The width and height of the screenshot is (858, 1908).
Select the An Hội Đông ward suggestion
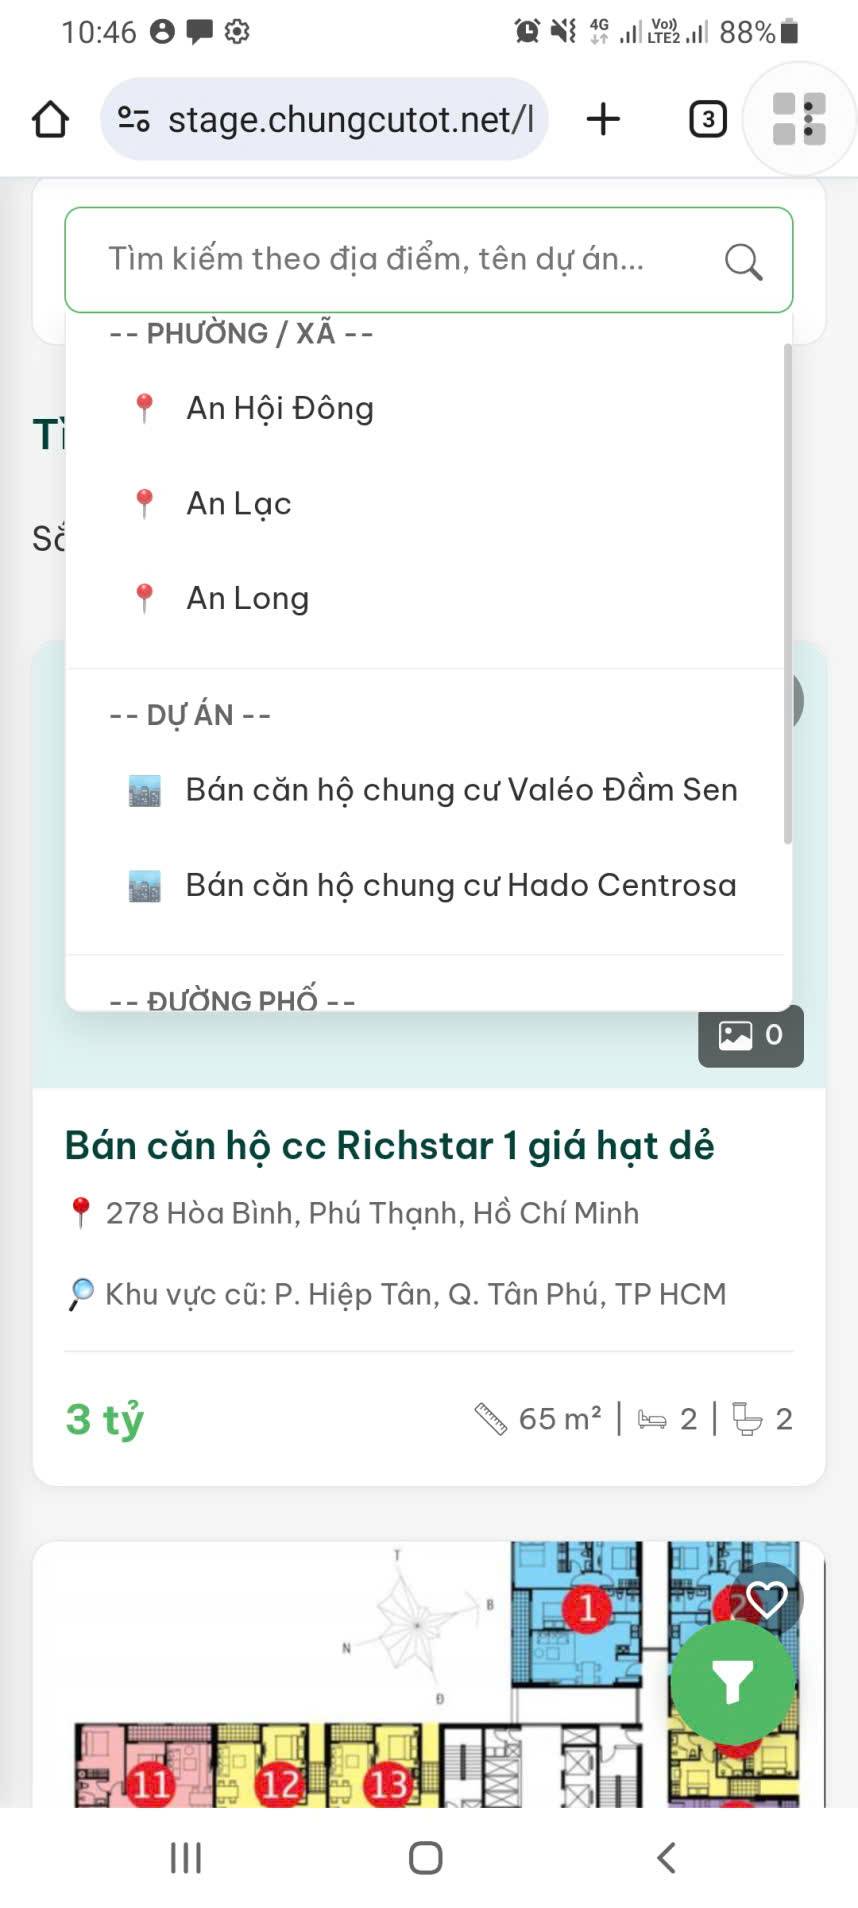tap(279, 408)
